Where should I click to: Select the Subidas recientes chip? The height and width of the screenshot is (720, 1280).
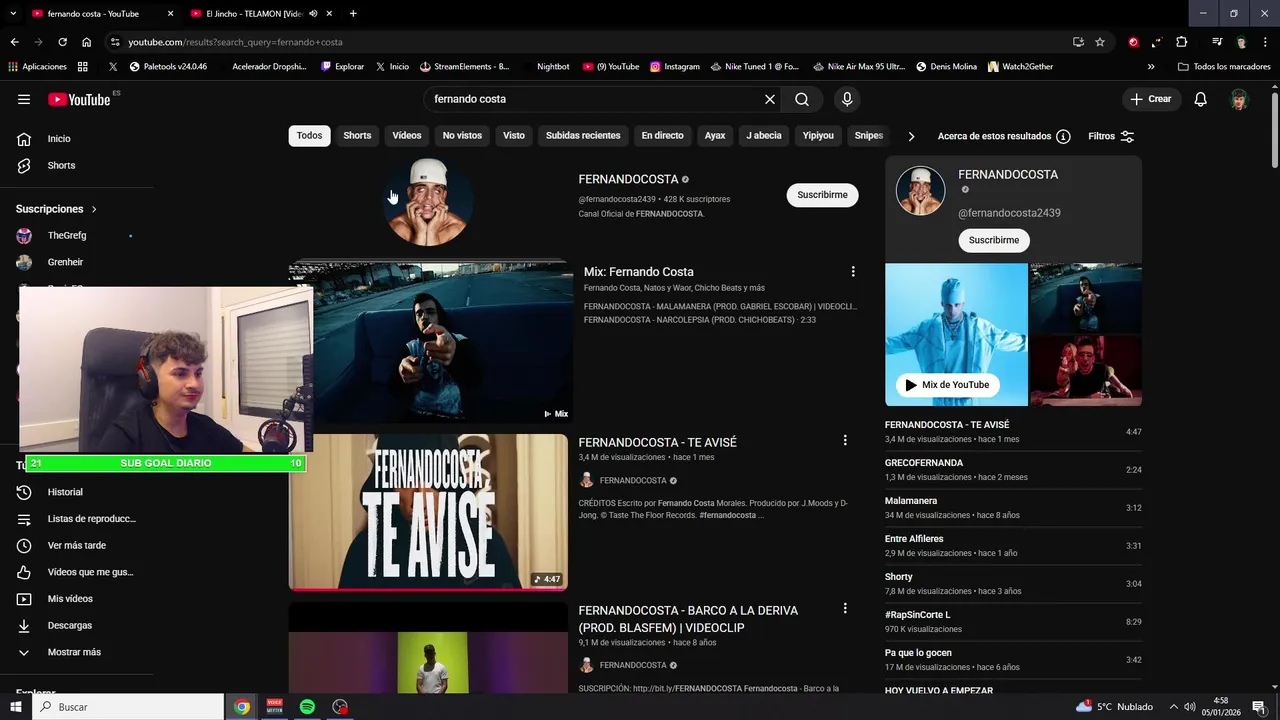pos(583,136)
